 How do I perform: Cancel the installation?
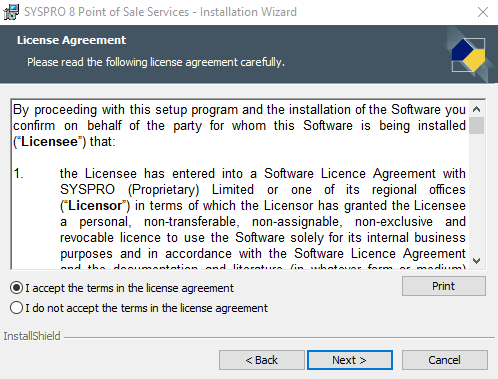pyautogui.click(x=445, y=360)
